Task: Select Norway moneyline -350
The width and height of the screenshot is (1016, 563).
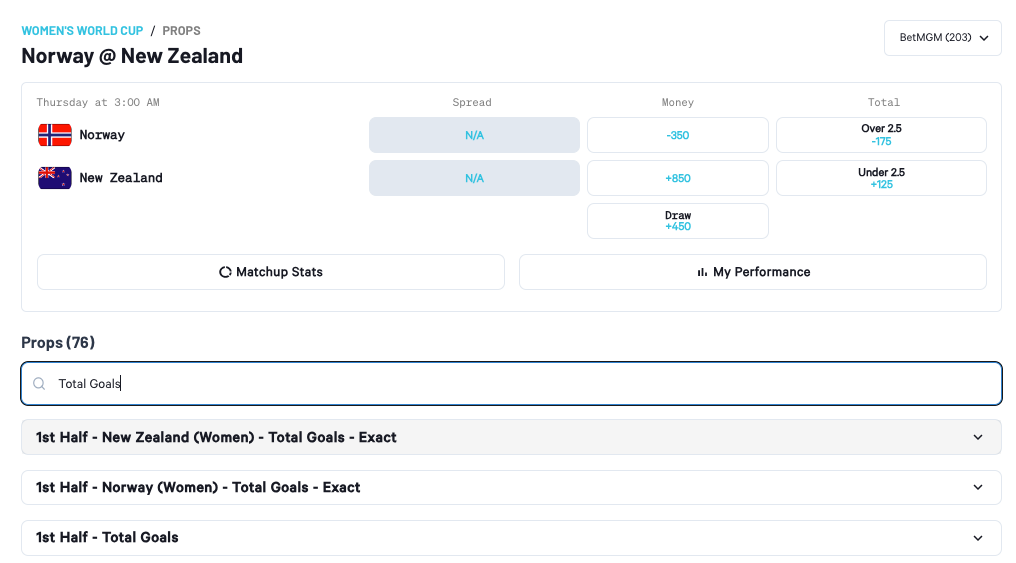Action: pos(677,135)
